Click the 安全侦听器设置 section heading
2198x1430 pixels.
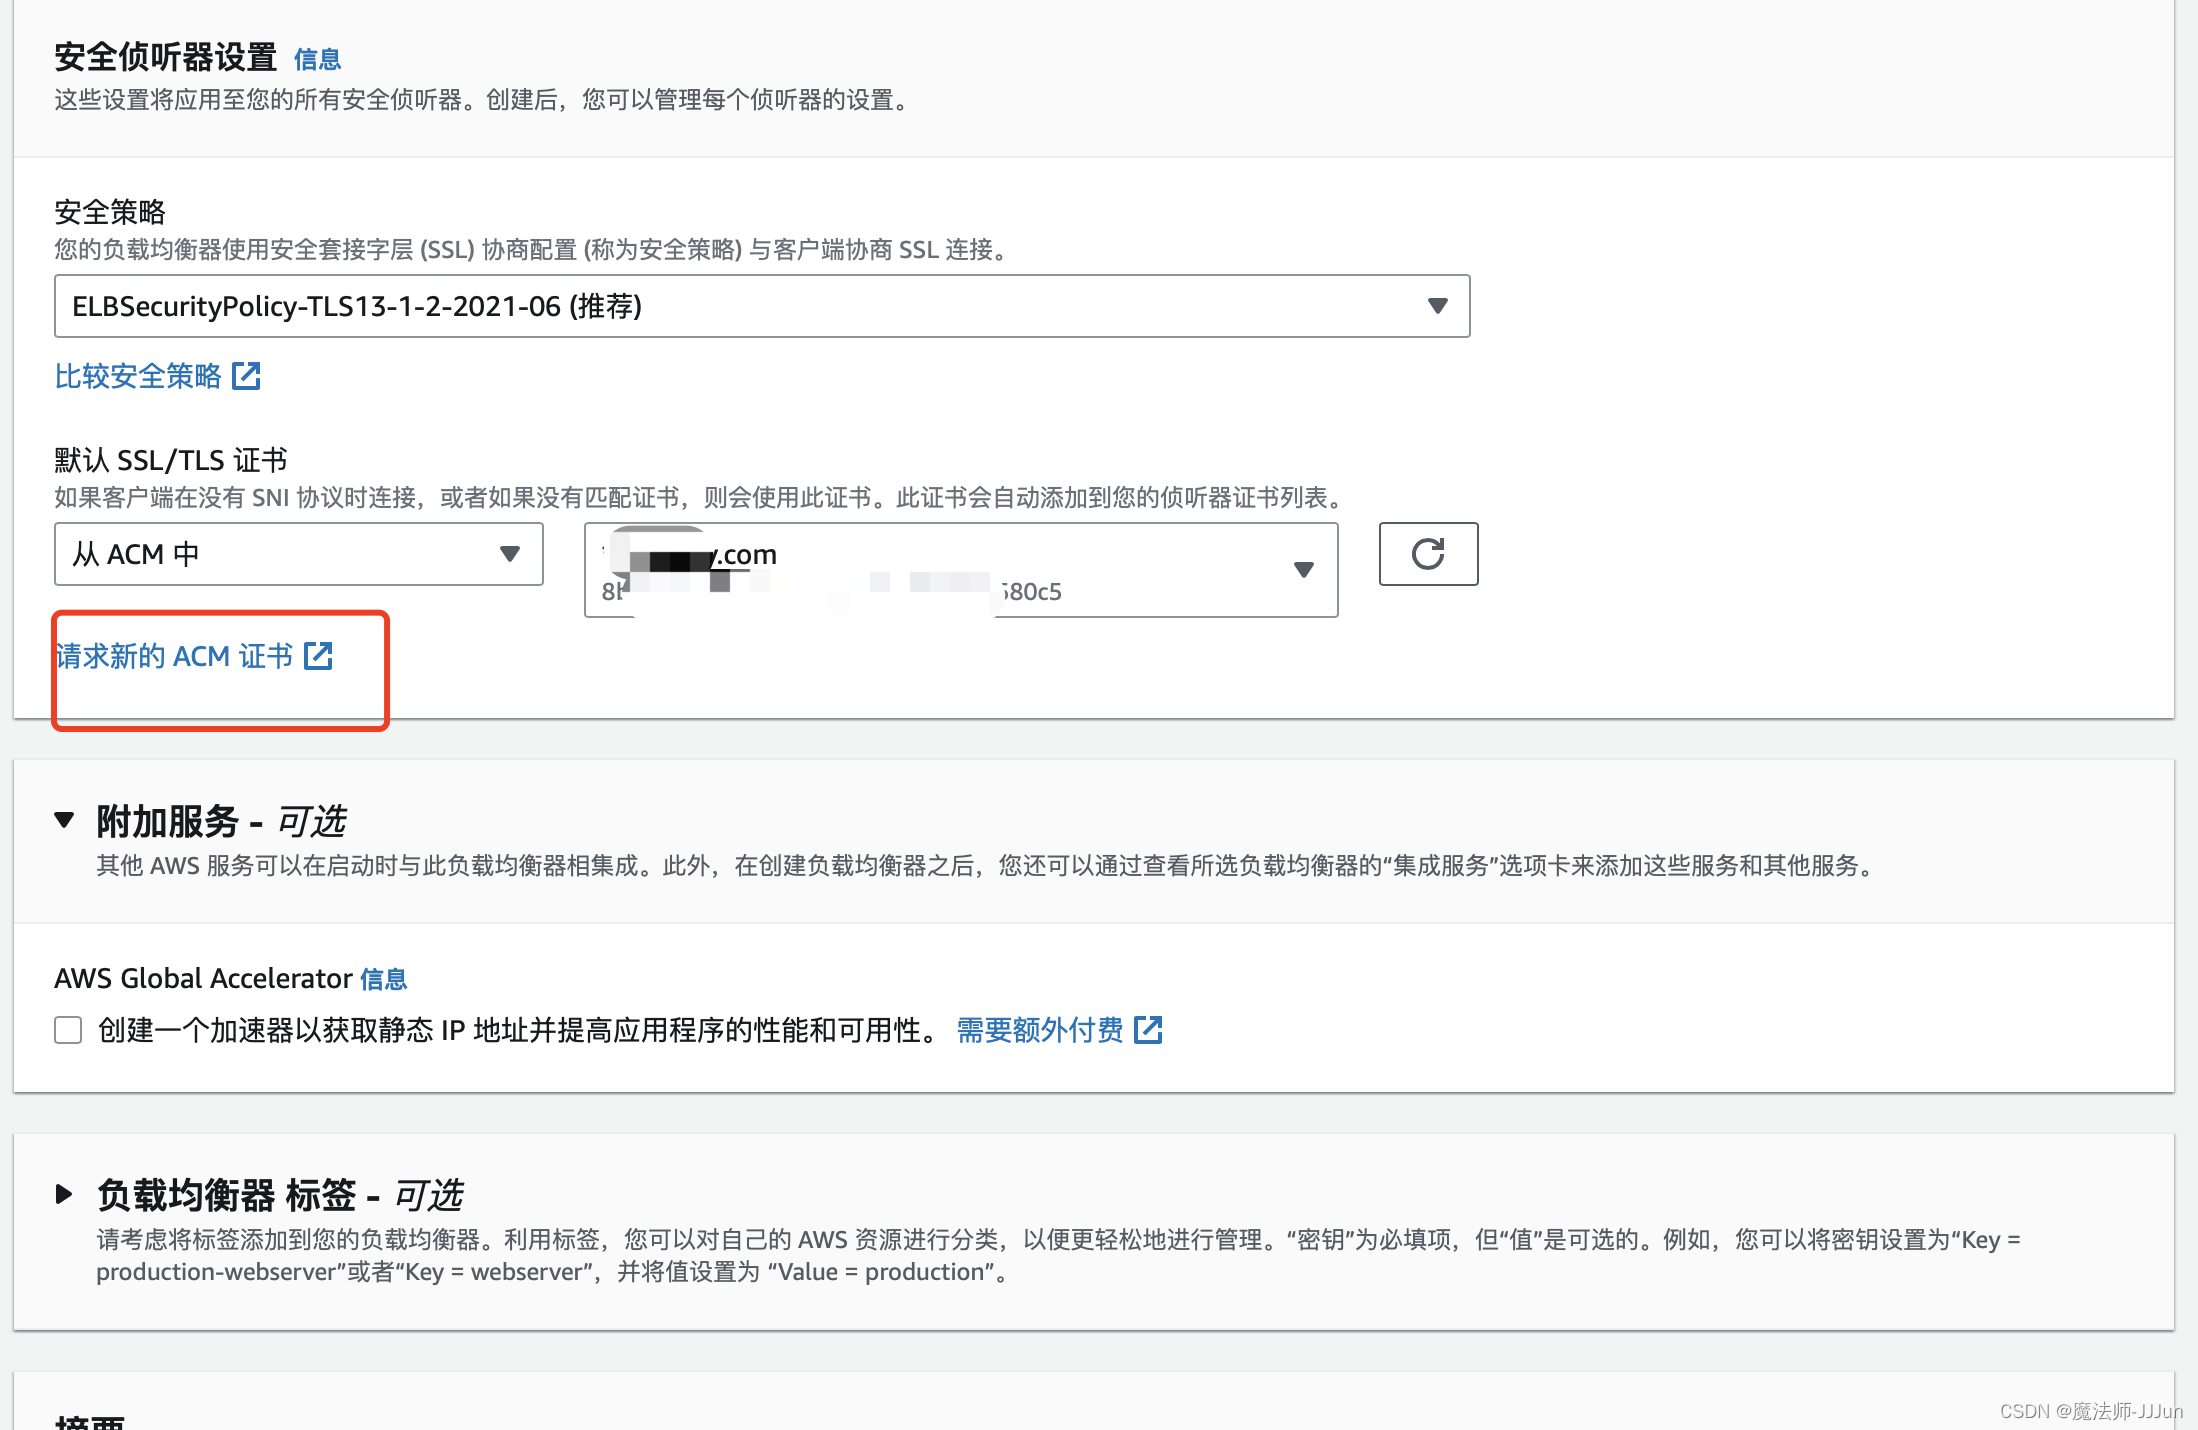click(166, 58)
